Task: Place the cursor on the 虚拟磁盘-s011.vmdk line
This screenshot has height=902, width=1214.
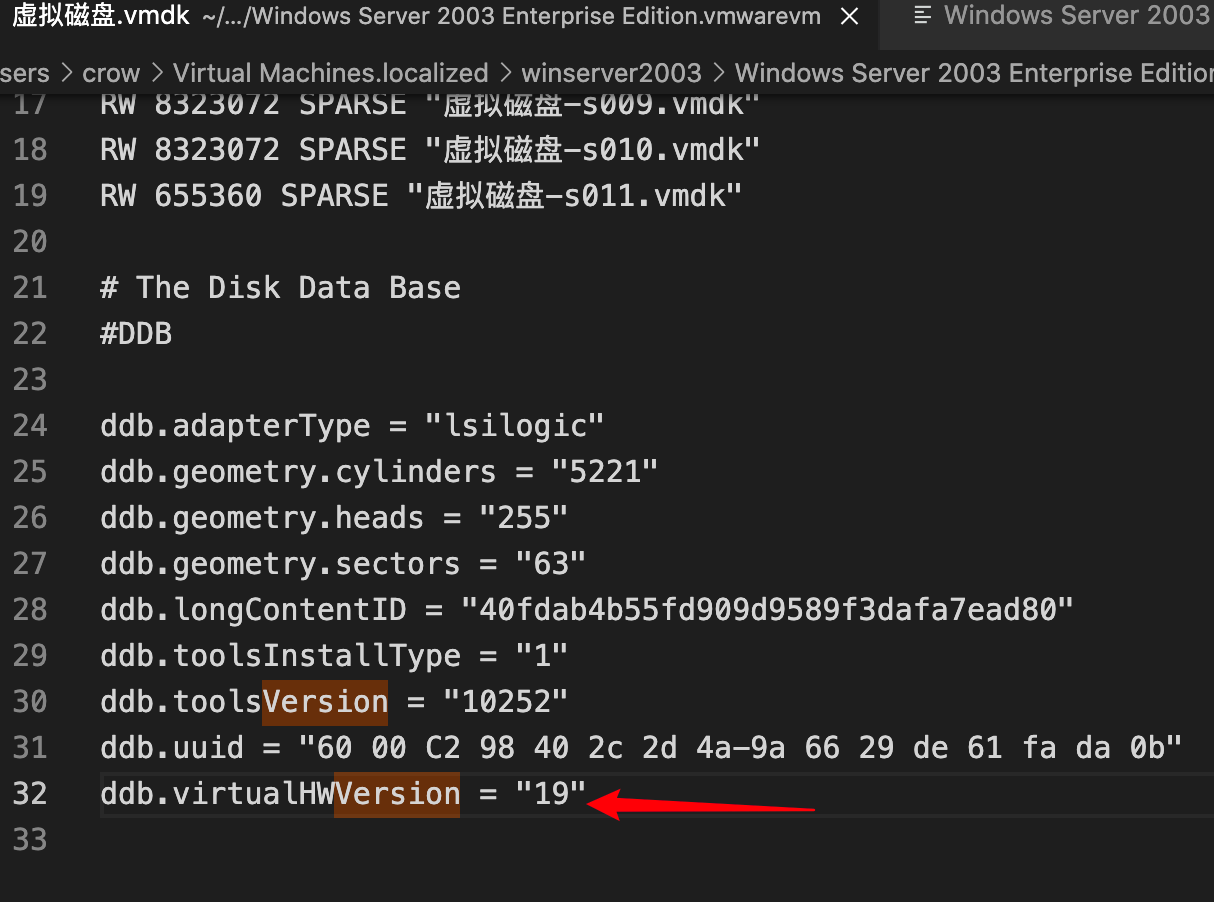Action: (x=421, y=195)
